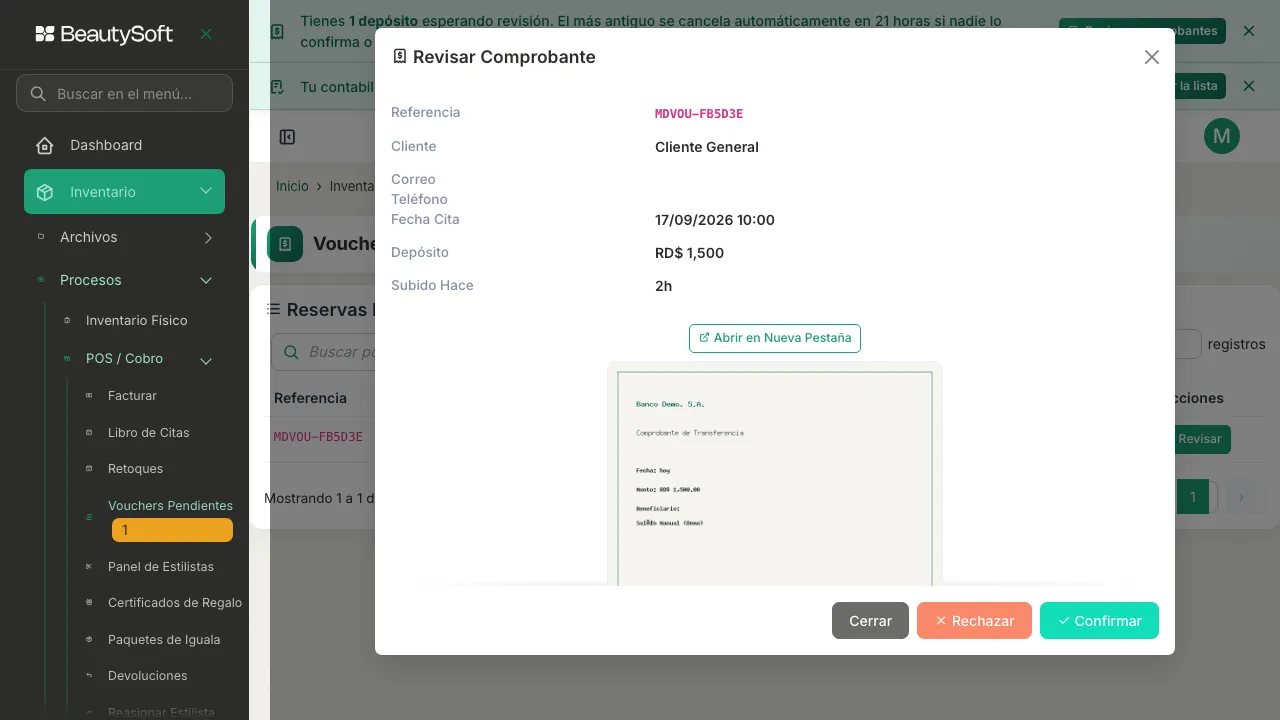Select Devoluciones in the sidebar
Image resolution: width=1280 pixels, height=720 pixels.
coord(147,676)
